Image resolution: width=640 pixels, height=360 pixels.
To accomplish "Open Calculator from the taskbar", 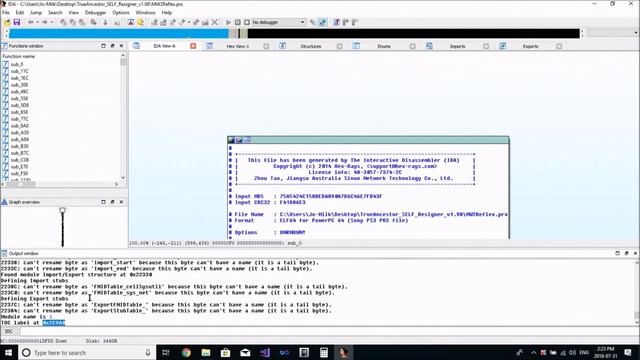I will point(324,352).
